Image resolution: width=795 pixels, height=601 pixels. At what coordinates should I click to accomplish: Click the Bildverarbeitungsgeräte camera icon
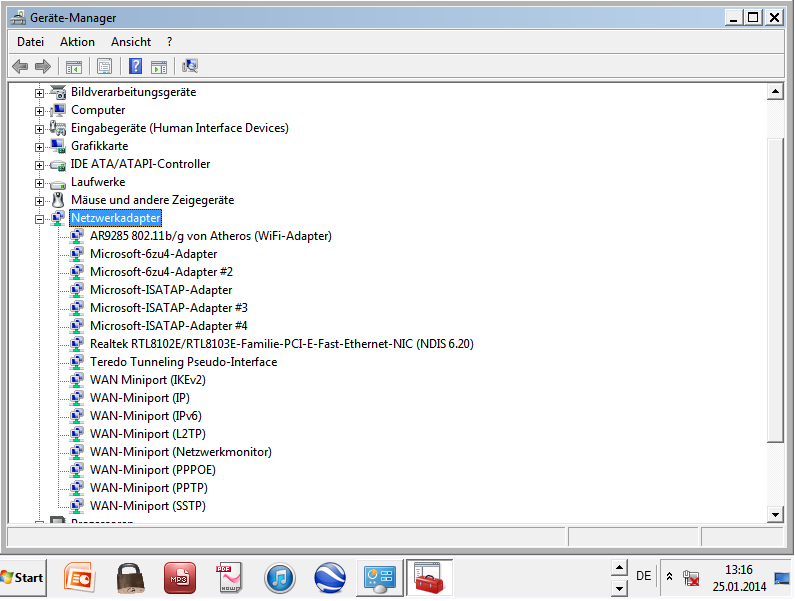pos(58,92)
